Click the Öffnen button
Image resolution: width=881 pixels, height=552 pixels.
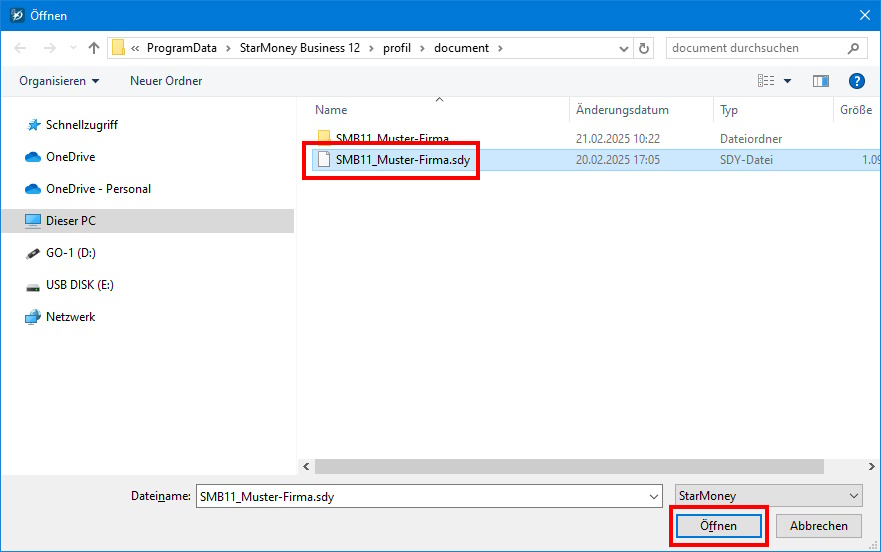718,526
